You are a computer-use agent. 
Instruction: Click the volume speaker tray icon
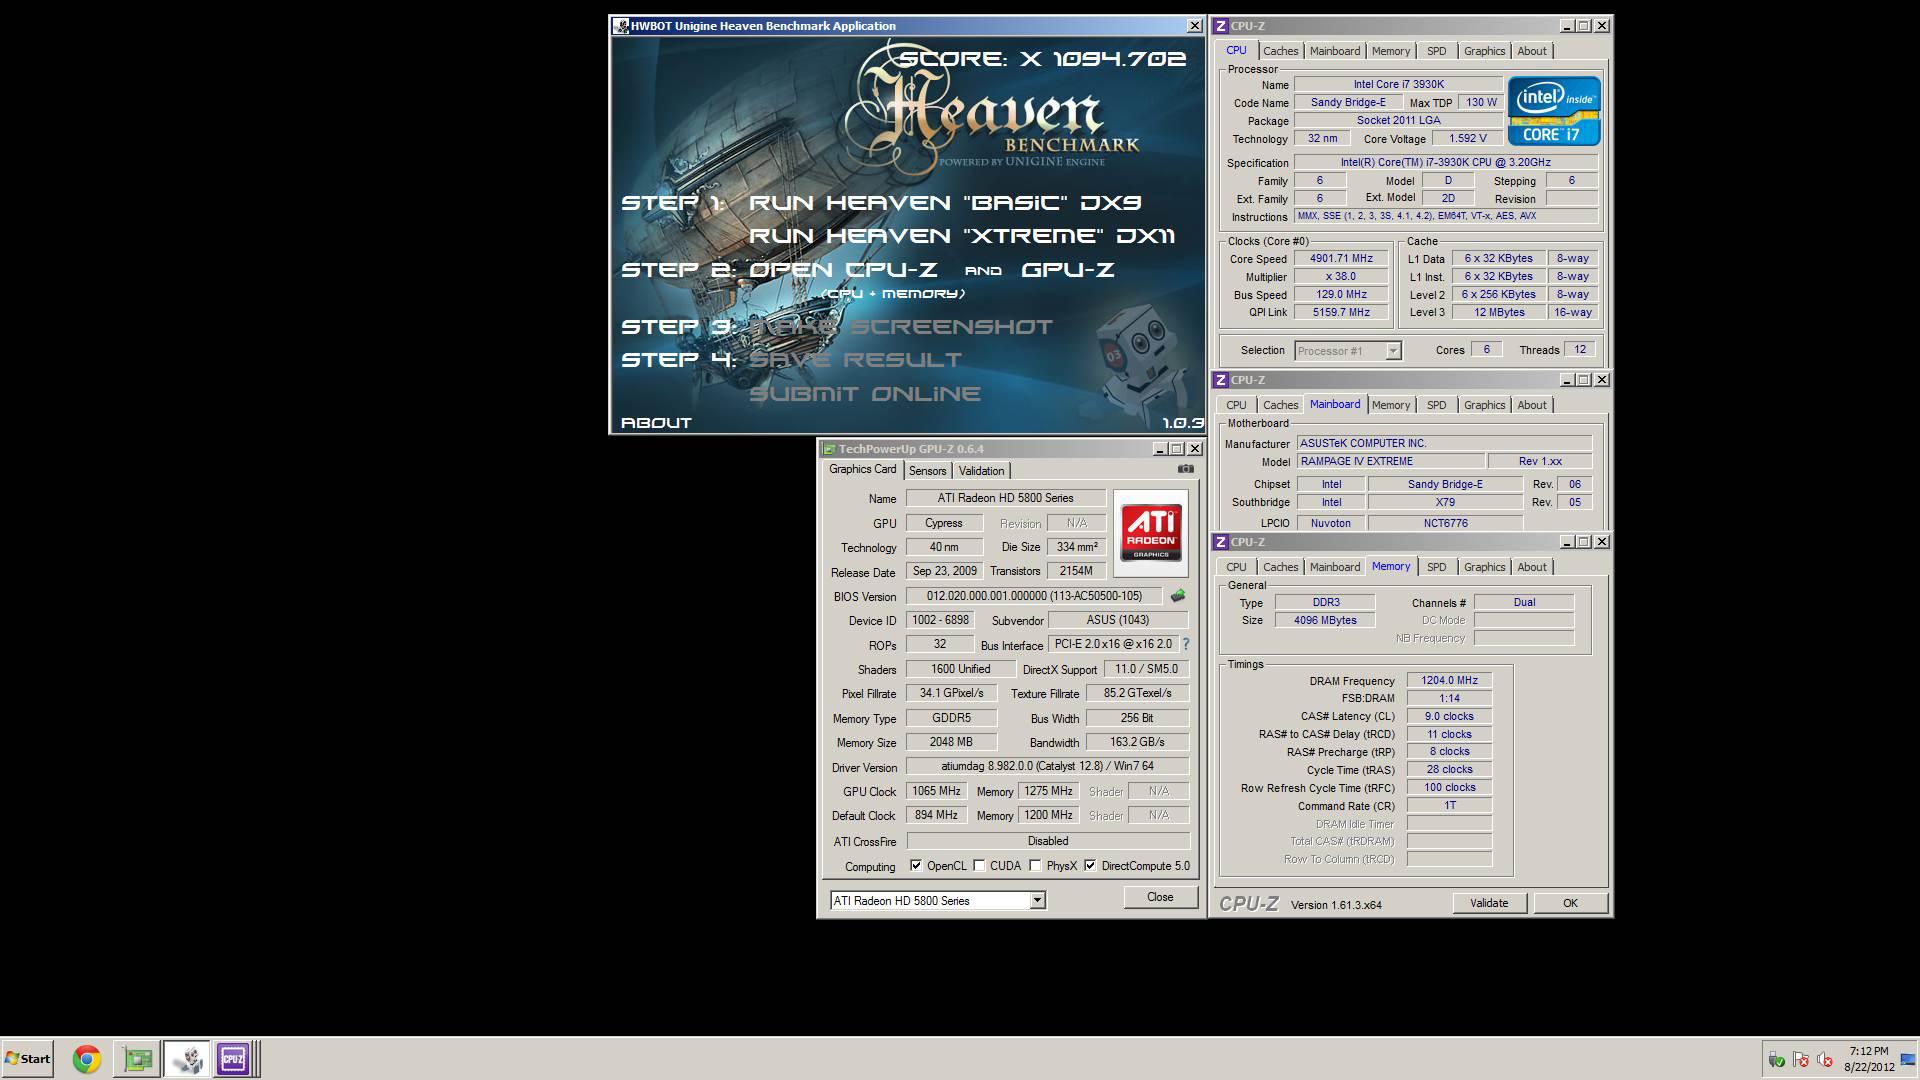coord(1824,1060)
